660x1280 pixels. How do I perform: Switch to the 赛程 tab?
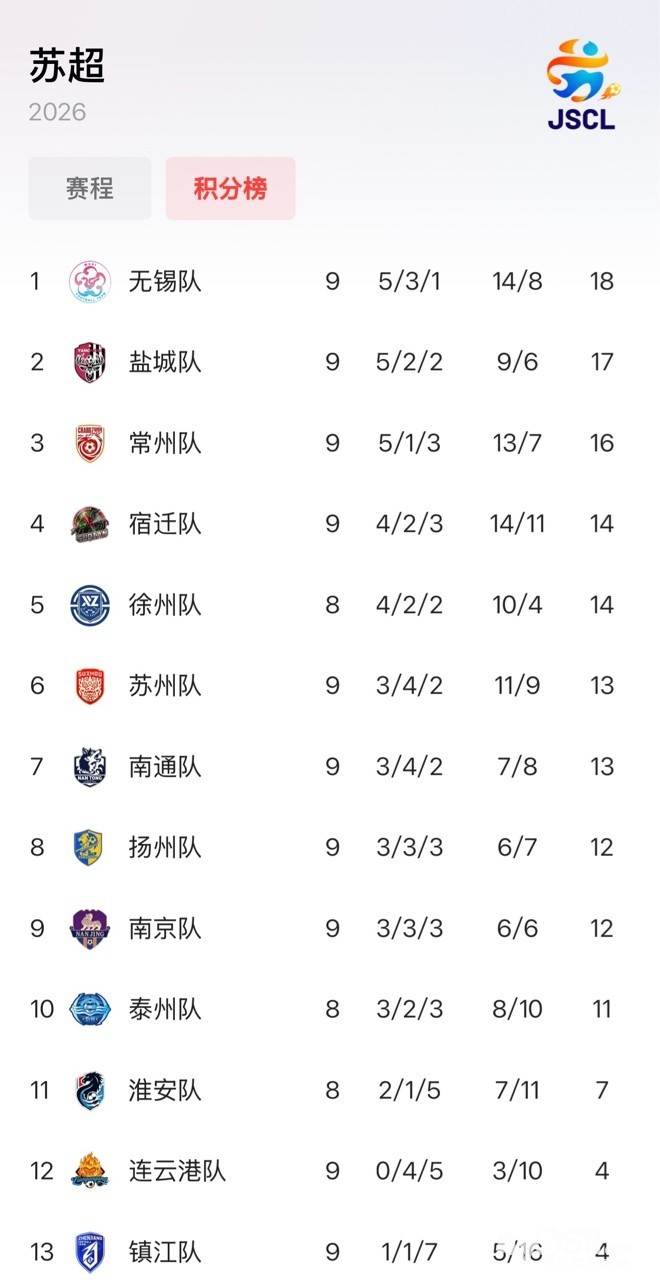90,188
